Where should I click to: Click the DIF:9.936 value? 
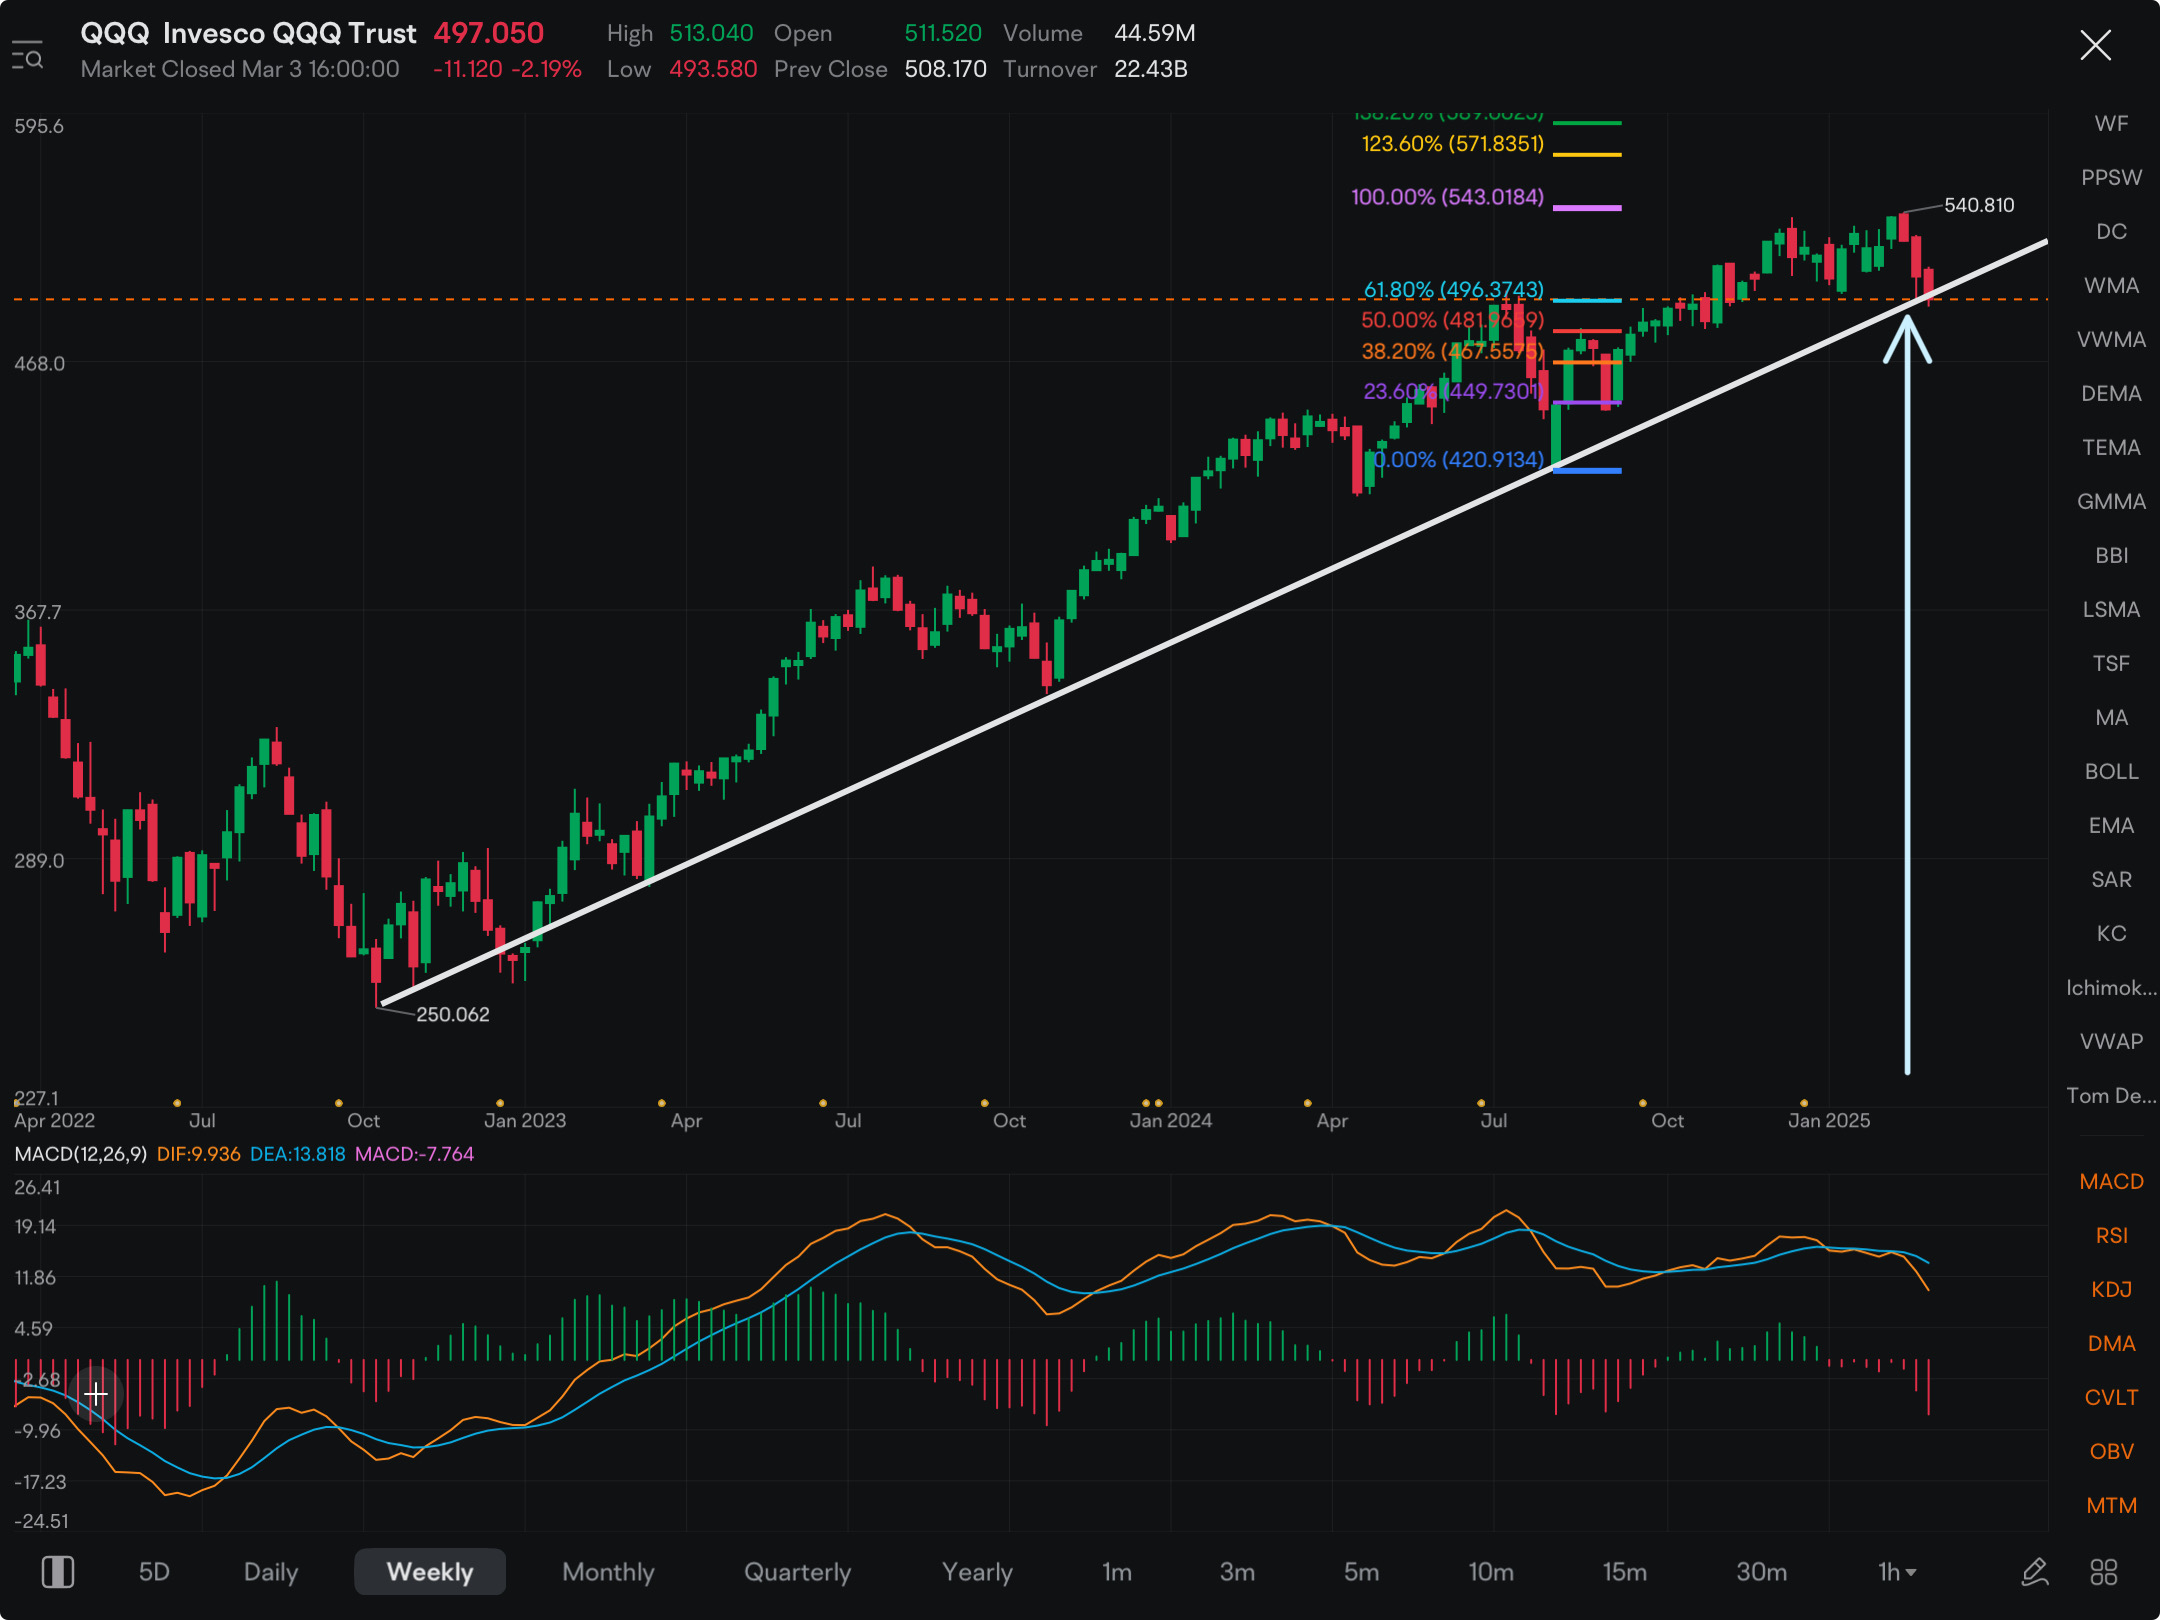tap(199, 1154)
